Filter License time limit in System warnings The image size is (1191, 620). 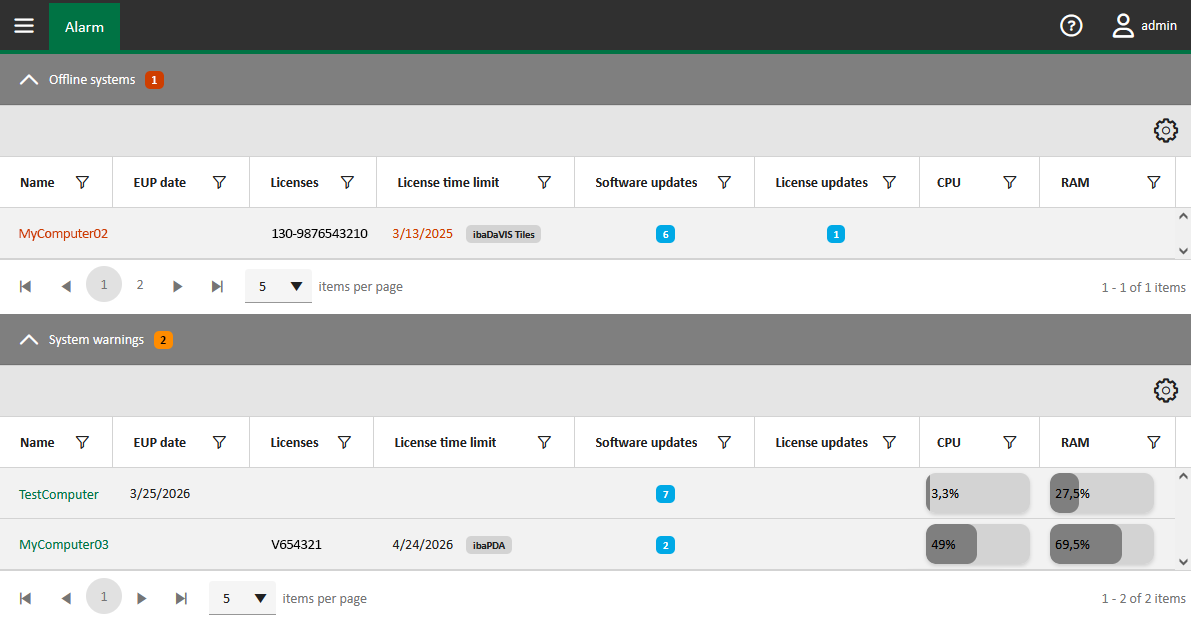(x=545, y=442)
